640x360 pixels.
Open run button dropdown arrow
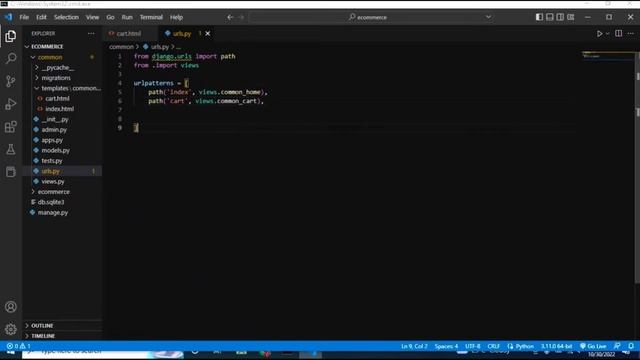pos(608,33)
